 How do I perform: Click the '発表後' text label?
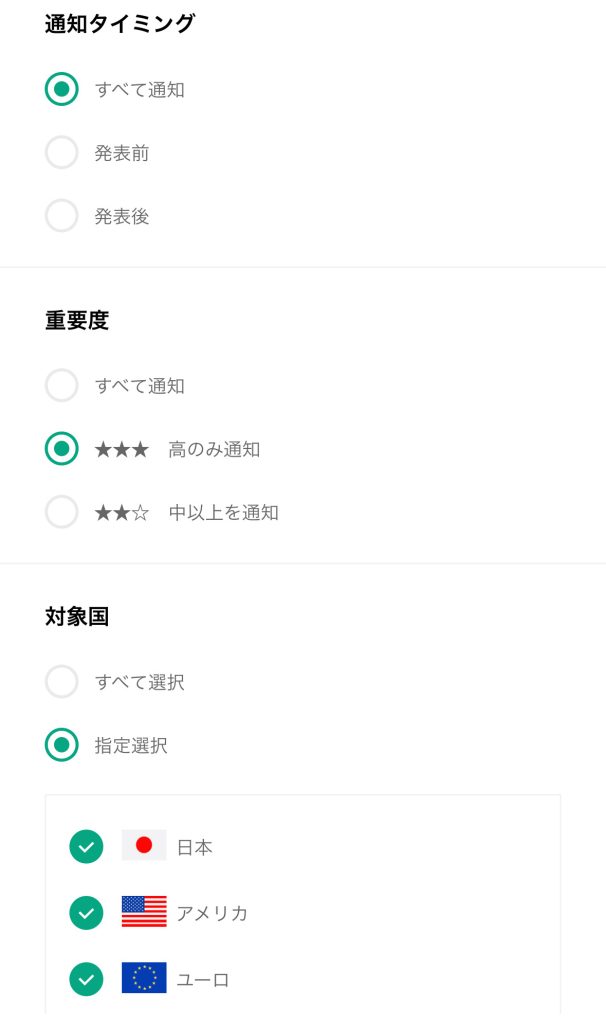click(x=122, y=217)
